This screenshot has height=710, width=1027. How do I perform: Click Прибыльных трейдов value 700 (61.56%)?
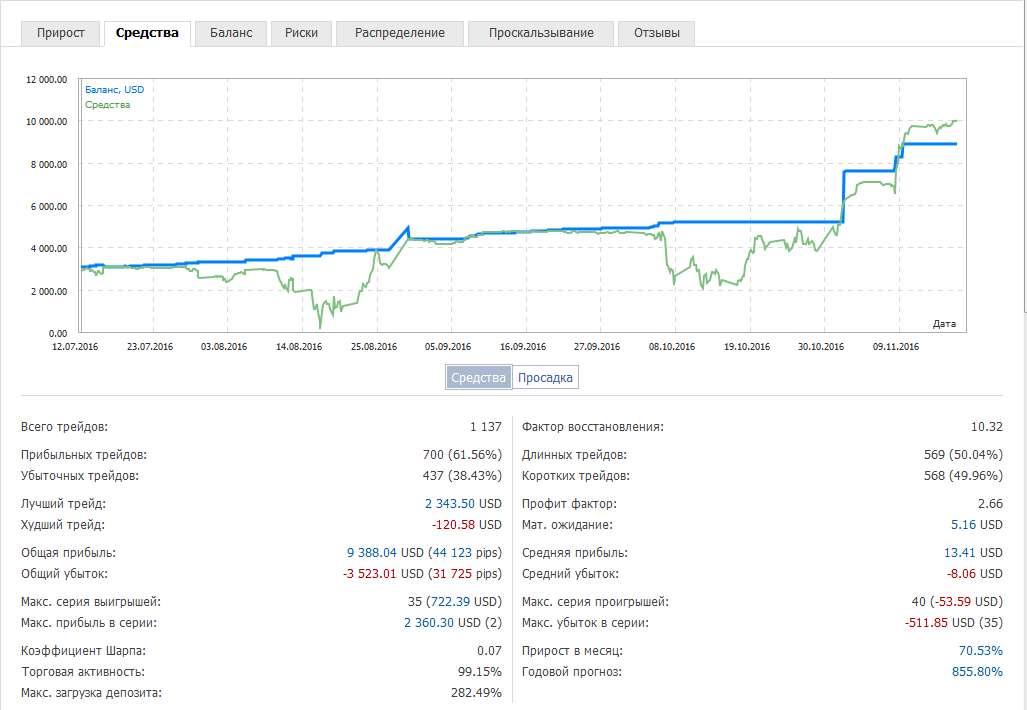(462, 455)
